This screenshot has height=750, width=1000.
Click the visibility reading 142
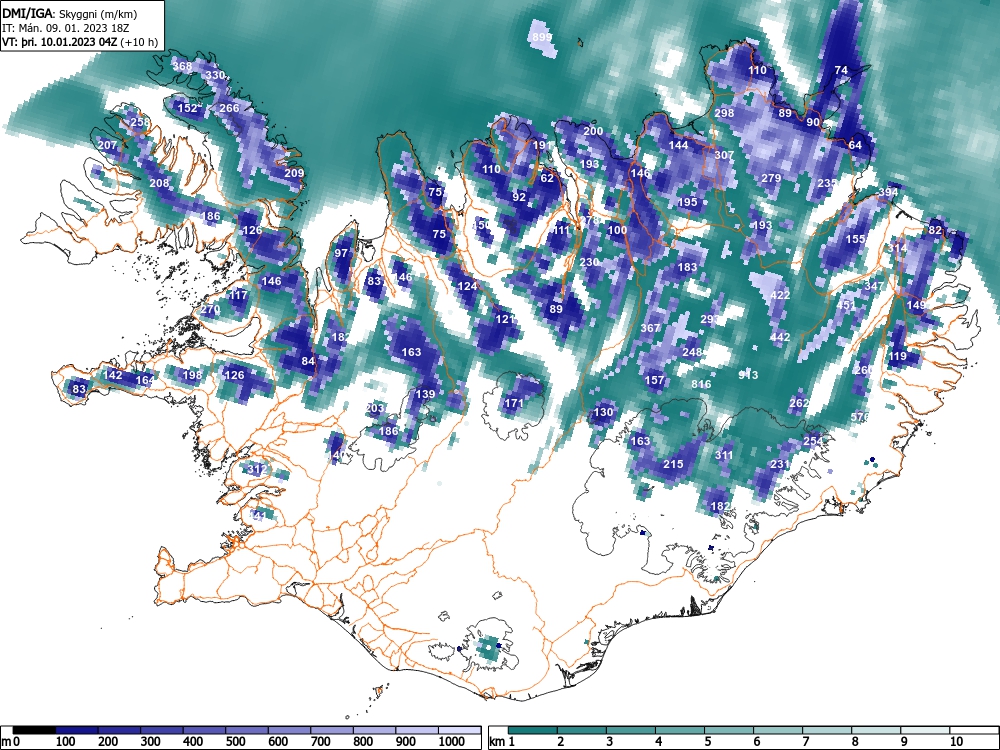pos(112,374)
